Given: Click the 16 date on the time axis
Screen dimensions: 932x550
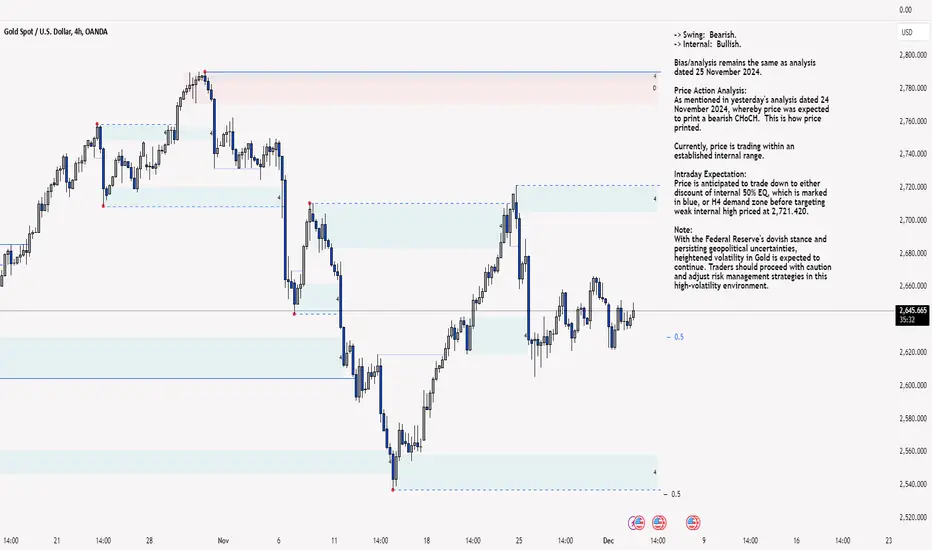Looking at the screenshot, I should (x=796, y=541).
